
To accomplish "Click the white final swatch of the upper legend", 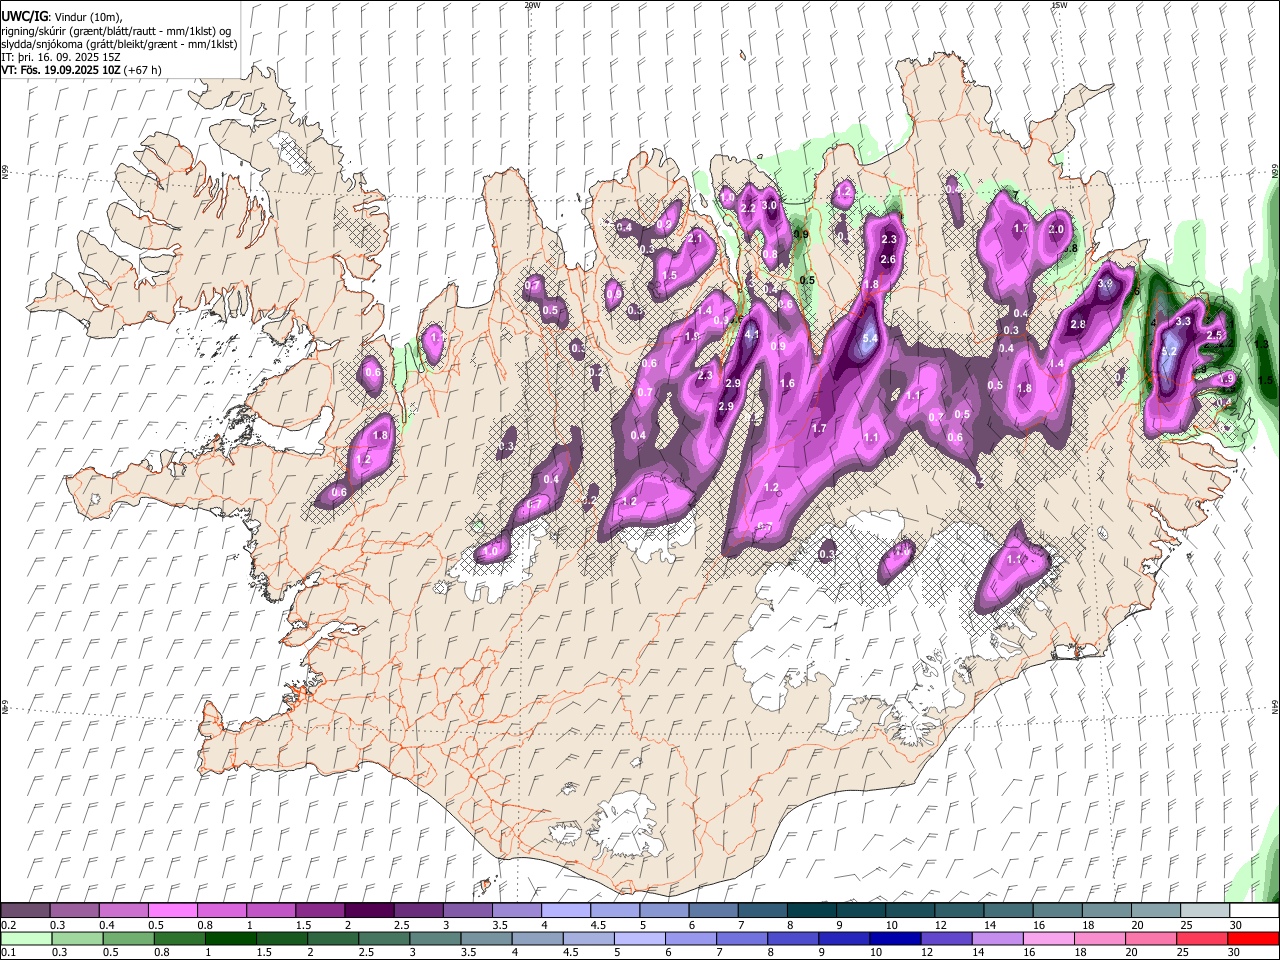I will [x=1254, y=910].
